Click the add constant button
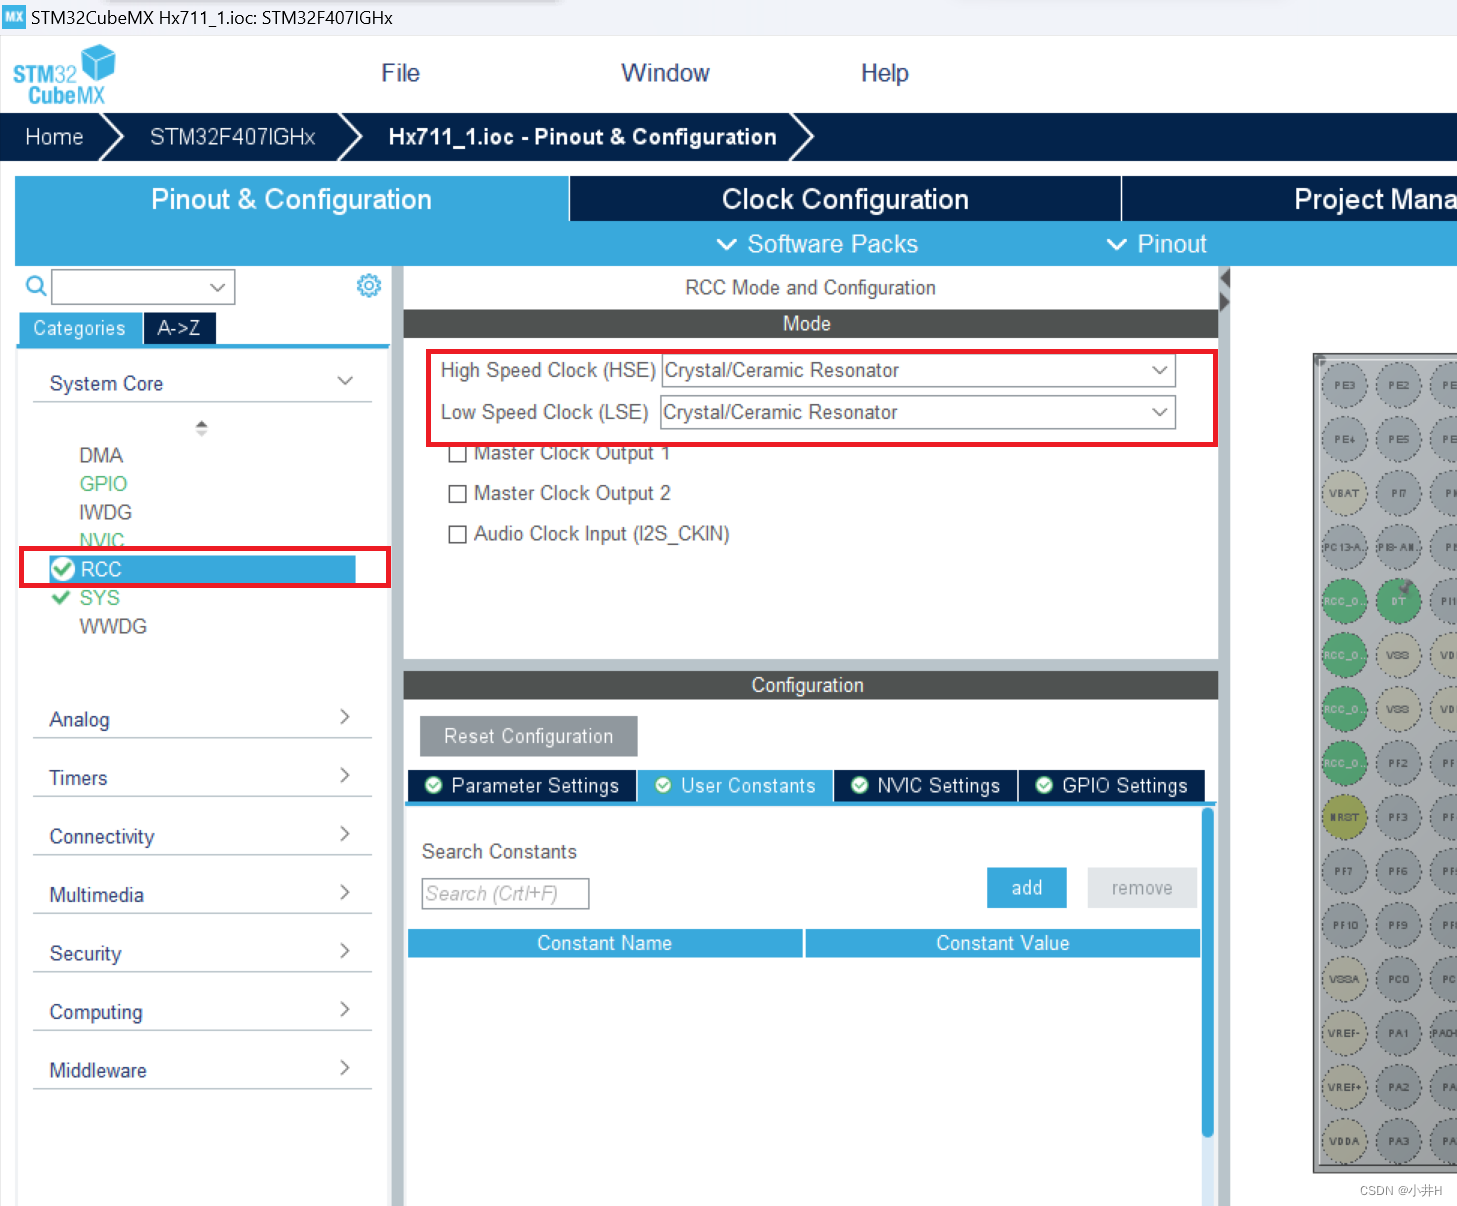 1026,888
